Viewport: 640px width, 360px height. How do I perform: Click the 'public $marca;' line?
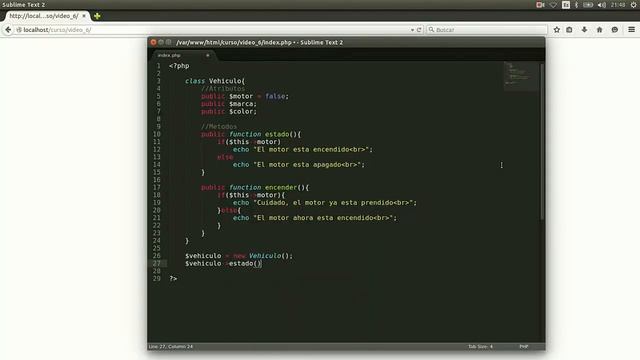coord(229,104)
